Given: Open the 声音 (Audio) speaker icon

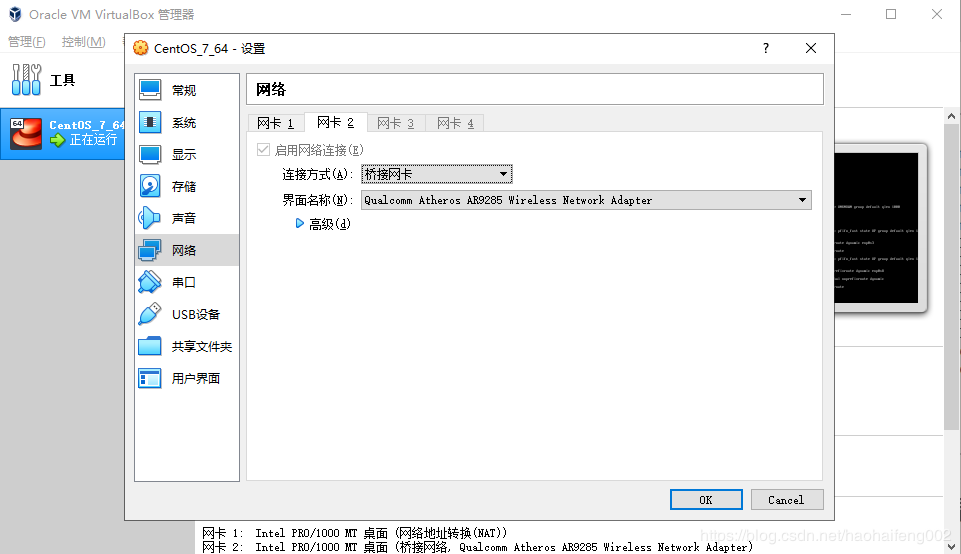Looking at the screenshot, I should [x=150, y=218].
